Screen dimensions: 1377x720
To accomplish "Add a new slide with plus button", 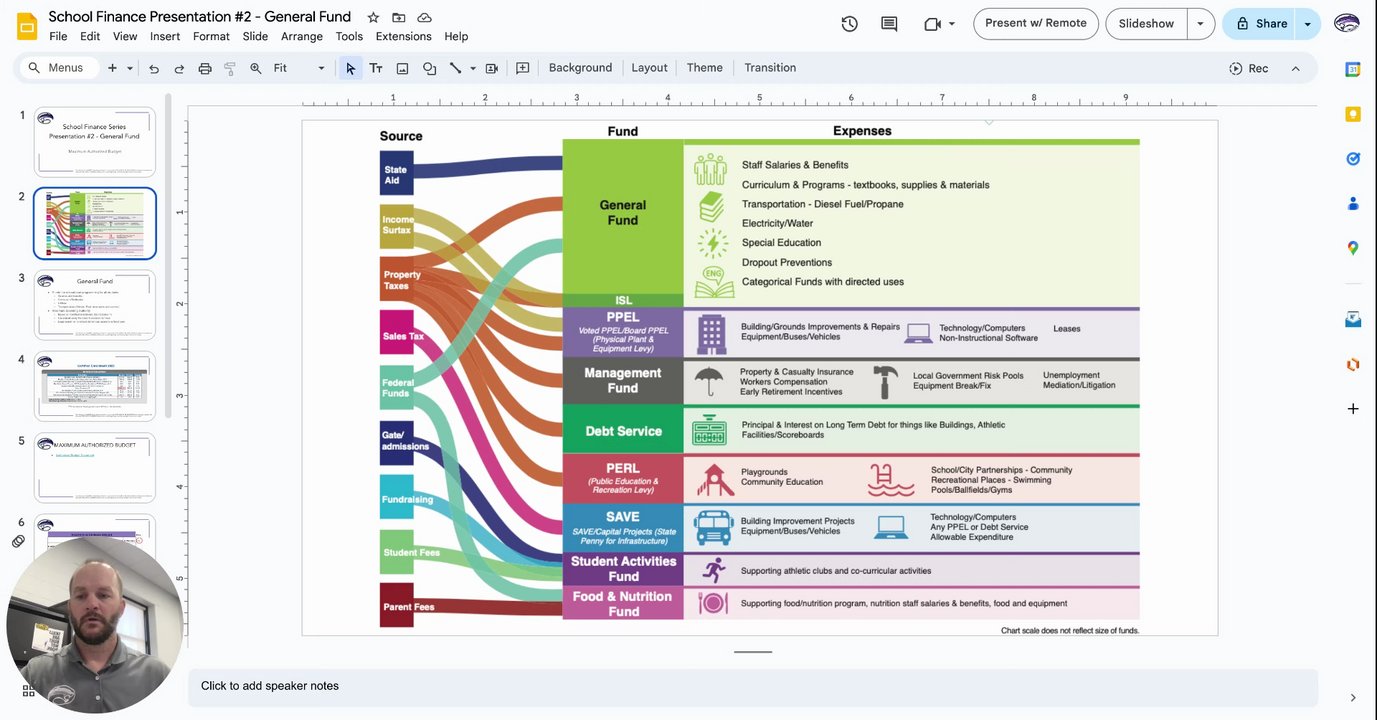I will point(112,68).
